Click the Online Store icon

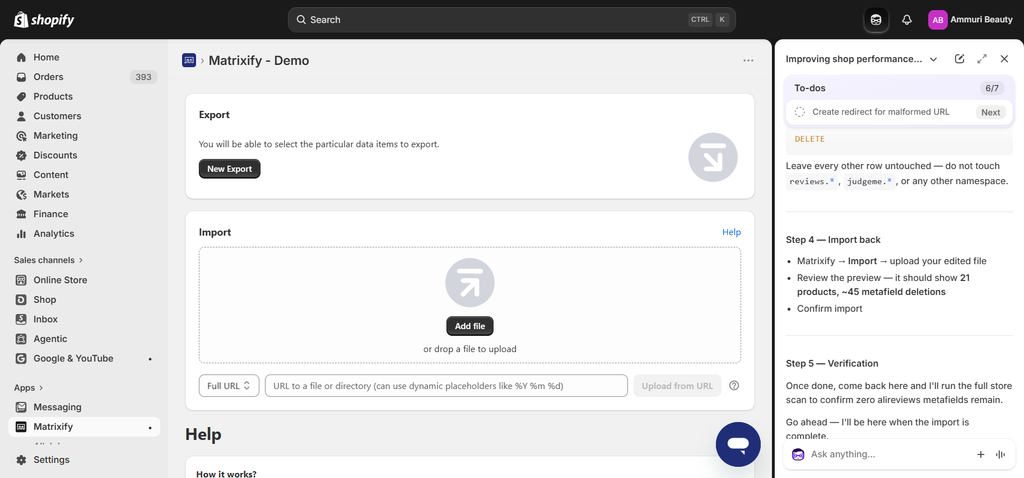(x=22, y=280)
